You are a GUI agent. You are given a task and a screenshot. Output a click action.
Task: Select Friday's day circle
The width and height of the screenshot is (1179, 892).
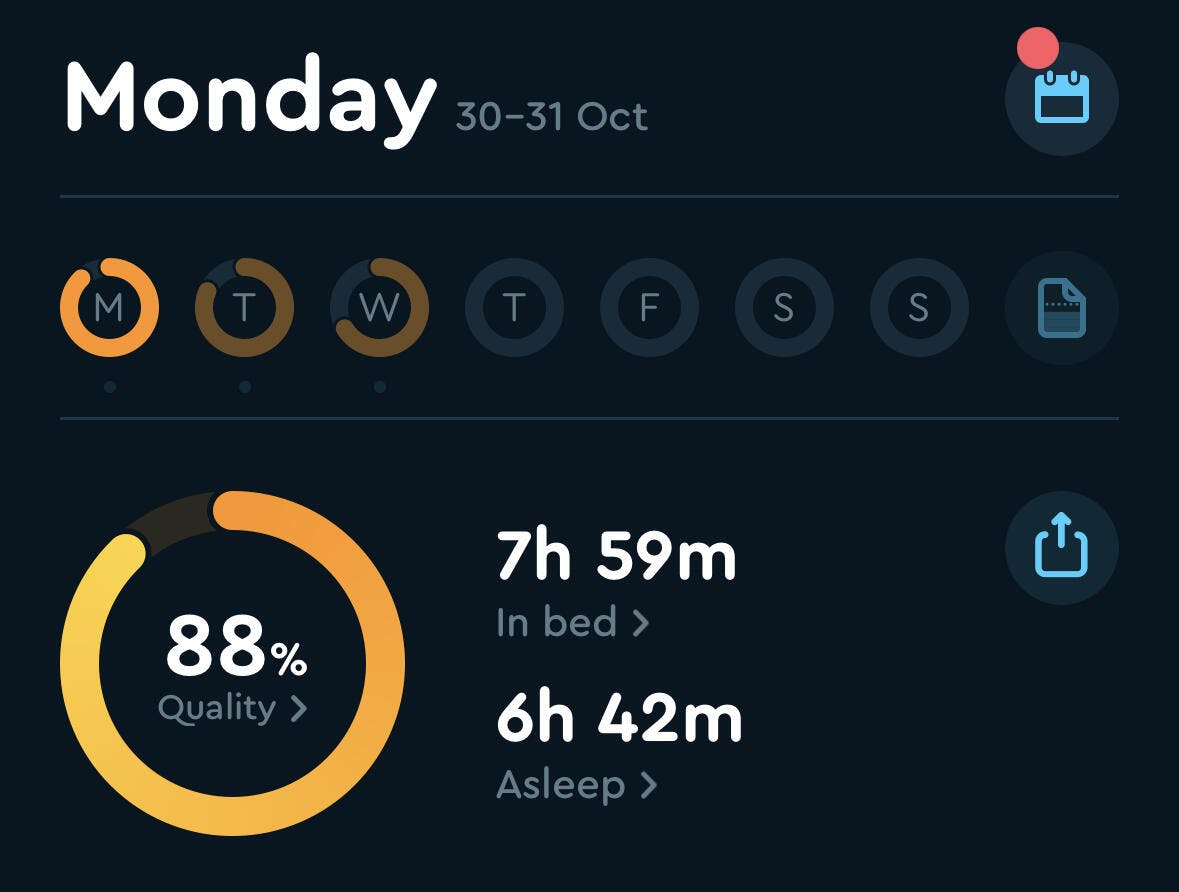point(649,308)
